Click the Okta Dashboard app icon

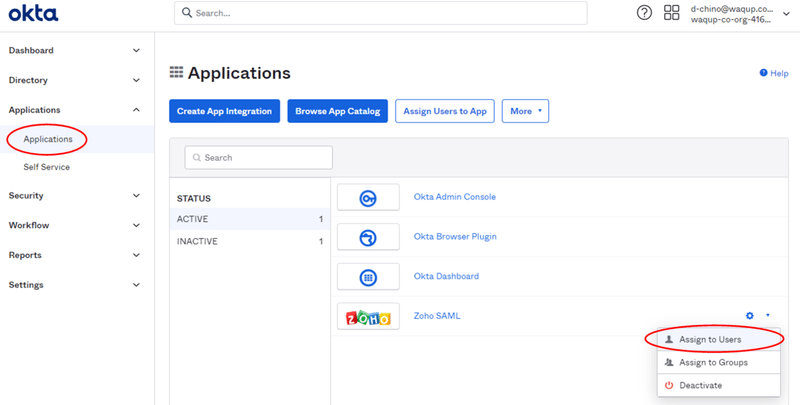368,277
